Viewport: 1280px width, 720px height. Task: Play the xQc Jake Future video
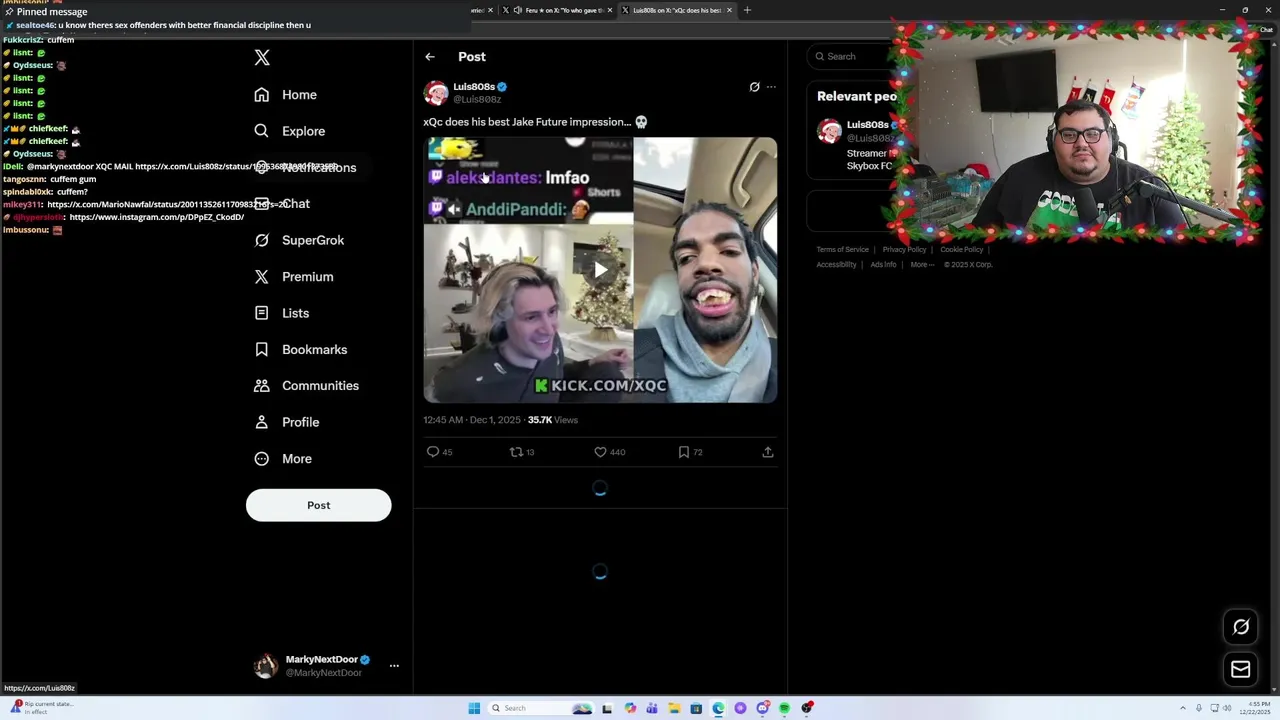(600, 270)
